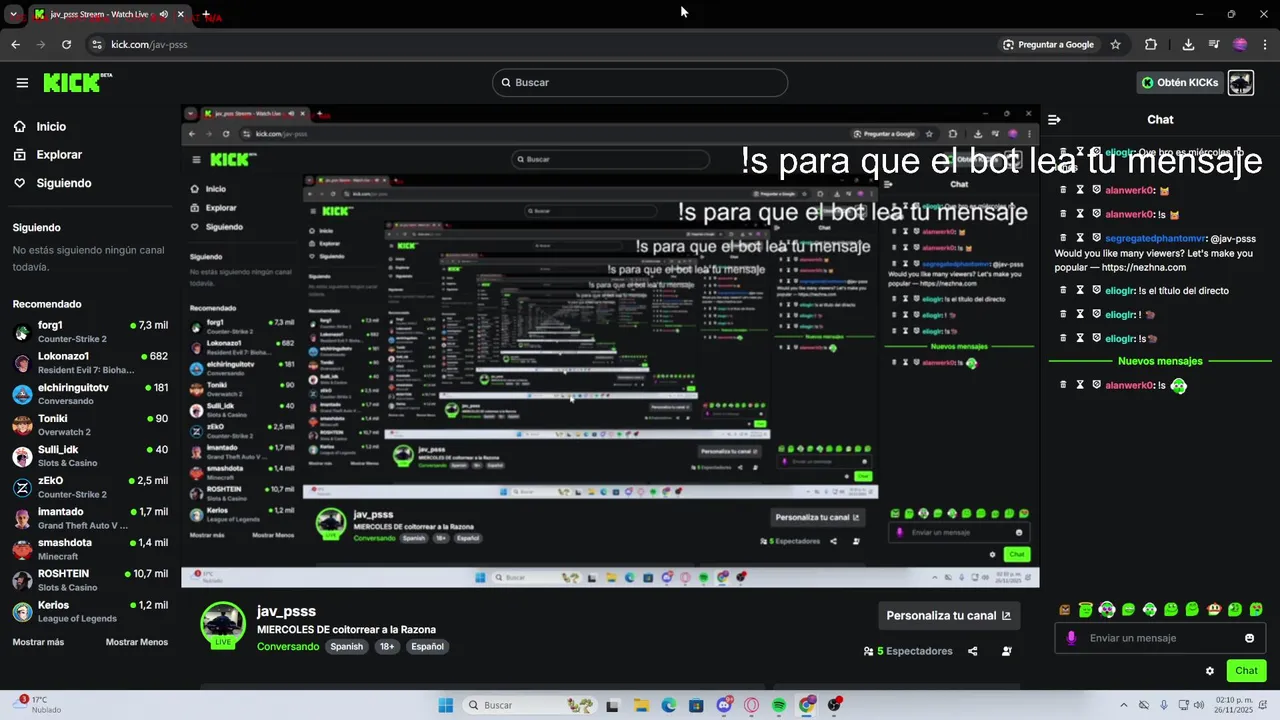The image size is (1280, 720).
Task: Click the purple microphone in chat input
Action: (x=1071, y=638)
